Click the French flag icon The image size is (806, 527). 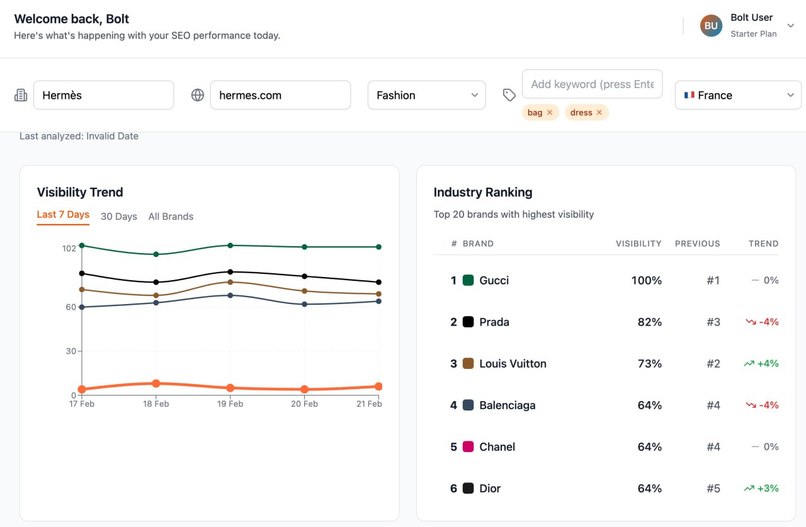[689, 95]
